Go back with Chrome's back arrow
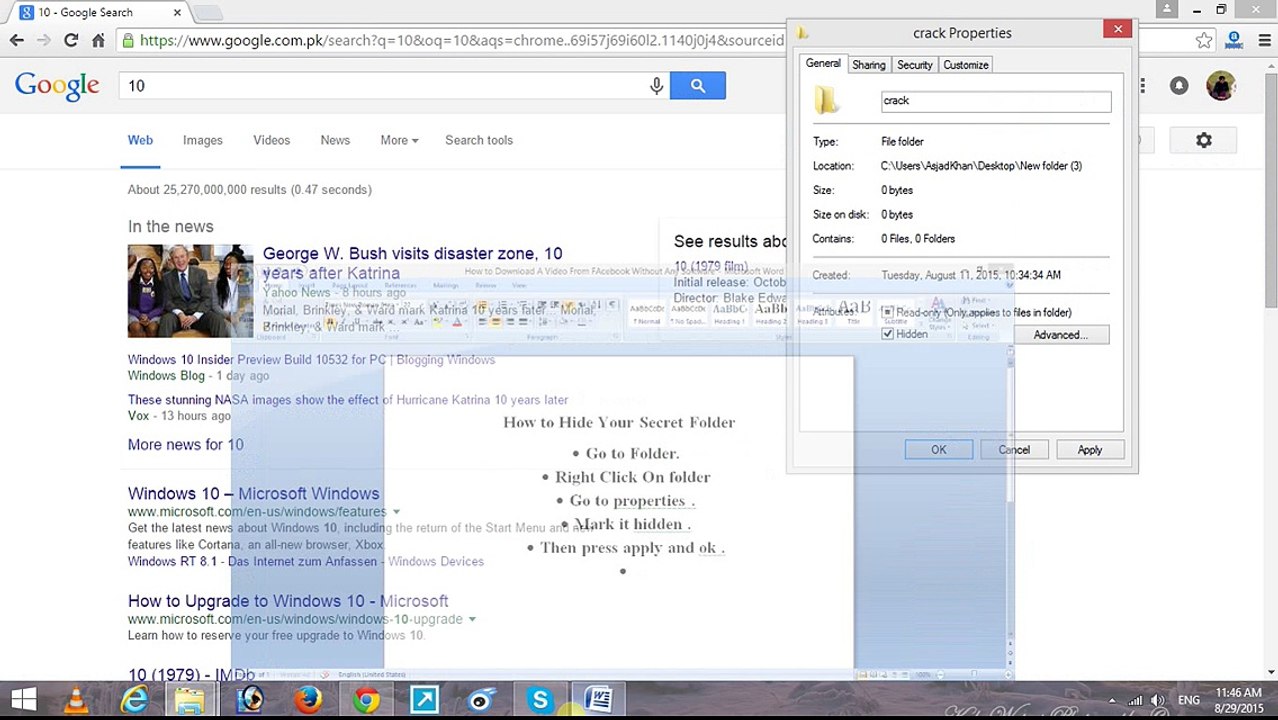Viewport: 1278px width, 720px height. (17, 41)
